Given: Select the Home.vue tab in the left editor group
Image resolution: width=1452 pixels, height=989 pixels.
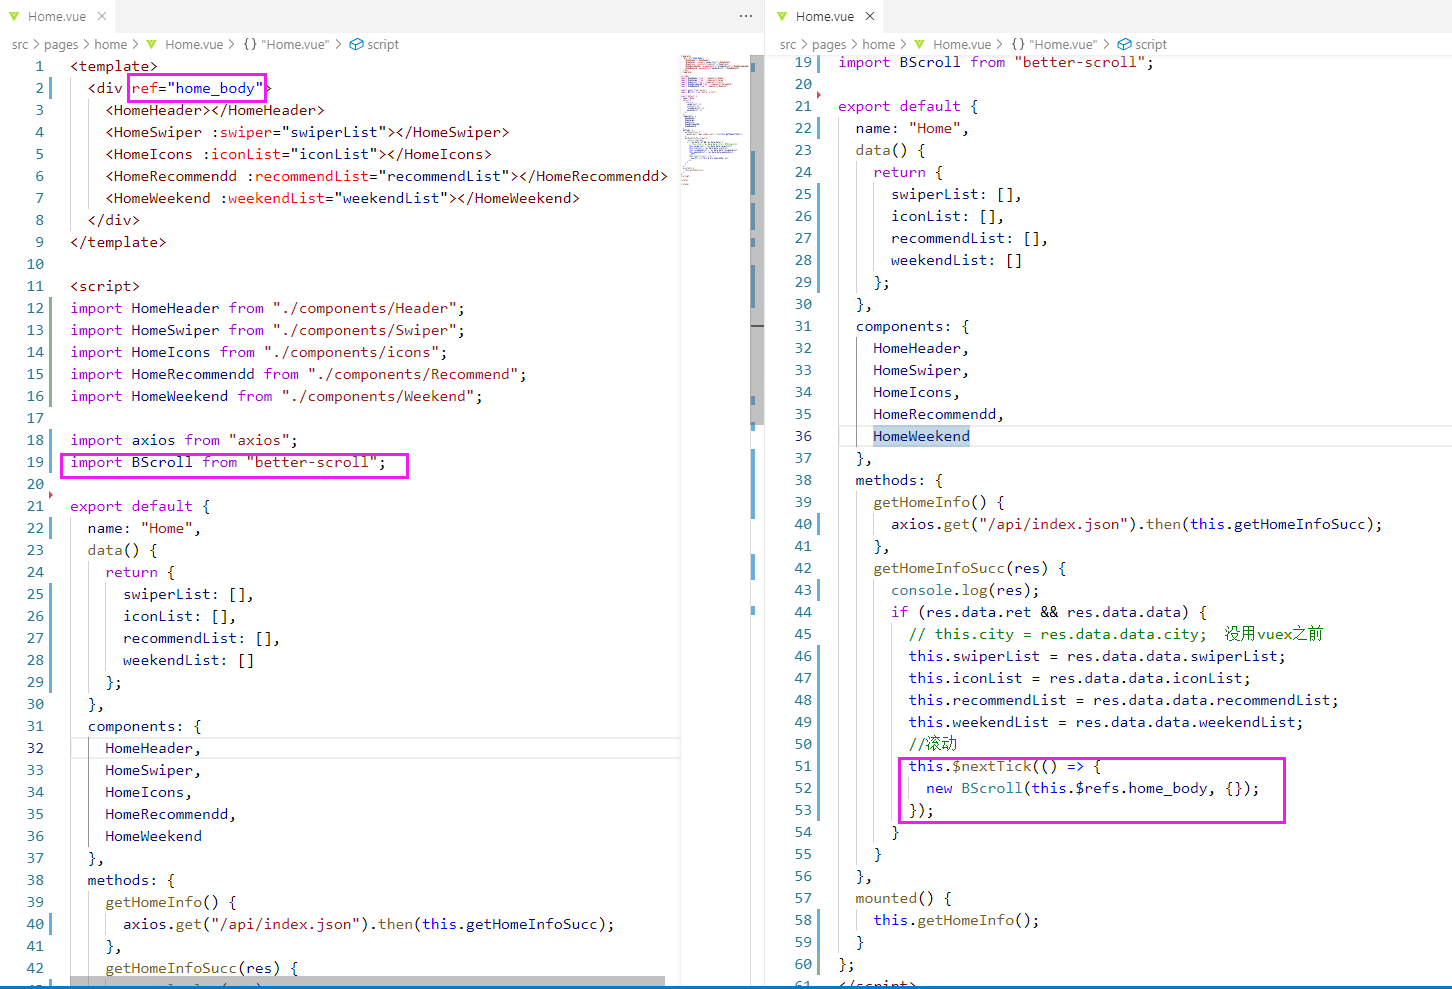Looking at the screenshot, I should pos(57,16).
